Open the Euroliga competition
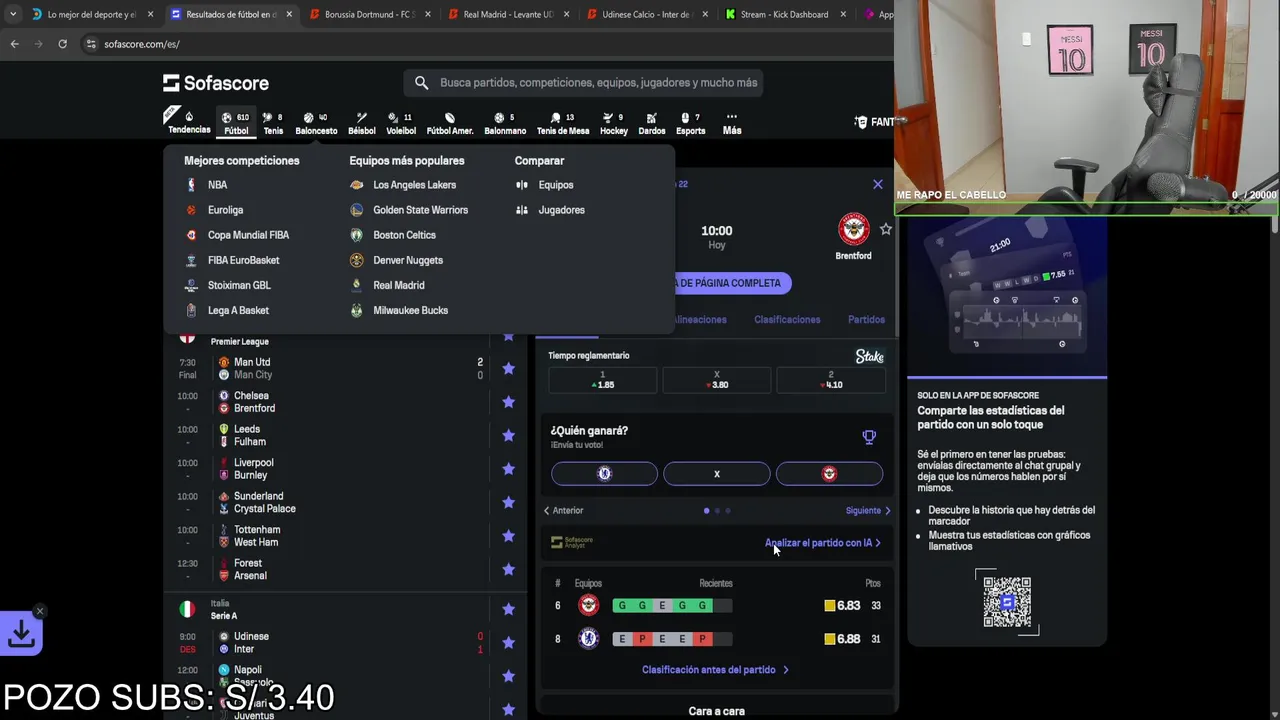The height and width of the screenshot is (720, 1280). coord(225,210)
